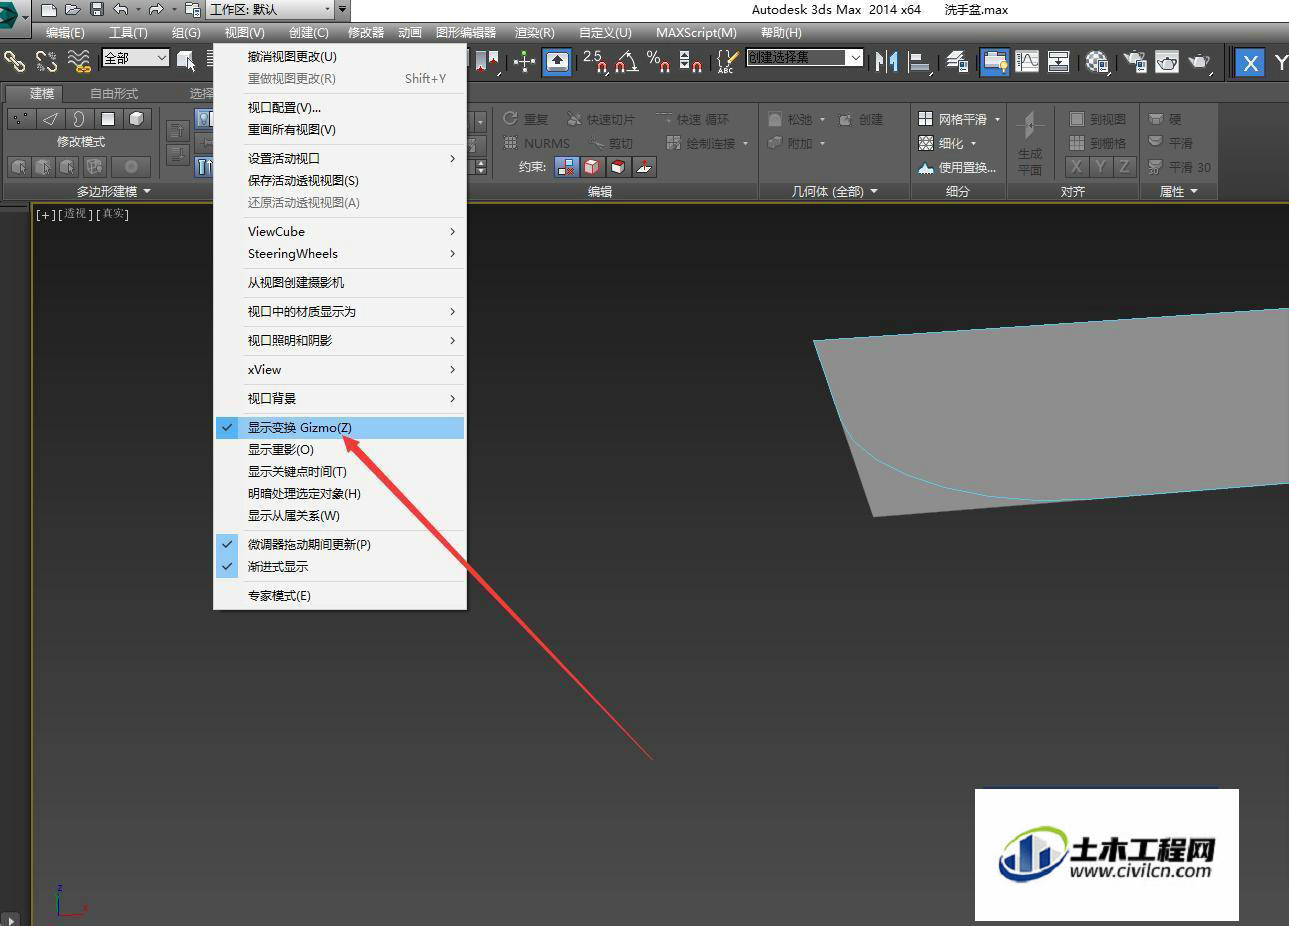Click the Select Object cursor icon

coord(186,61)
